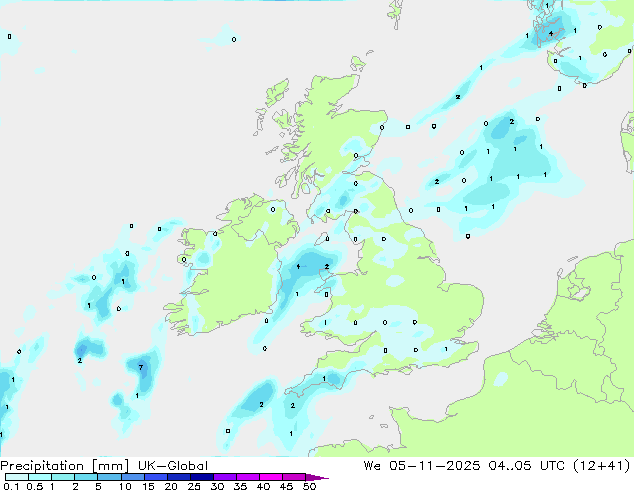Click the "7" precipitation value southwest of Ireland
The height and width of the screenshot is (490, 634).
coord(141,368)
